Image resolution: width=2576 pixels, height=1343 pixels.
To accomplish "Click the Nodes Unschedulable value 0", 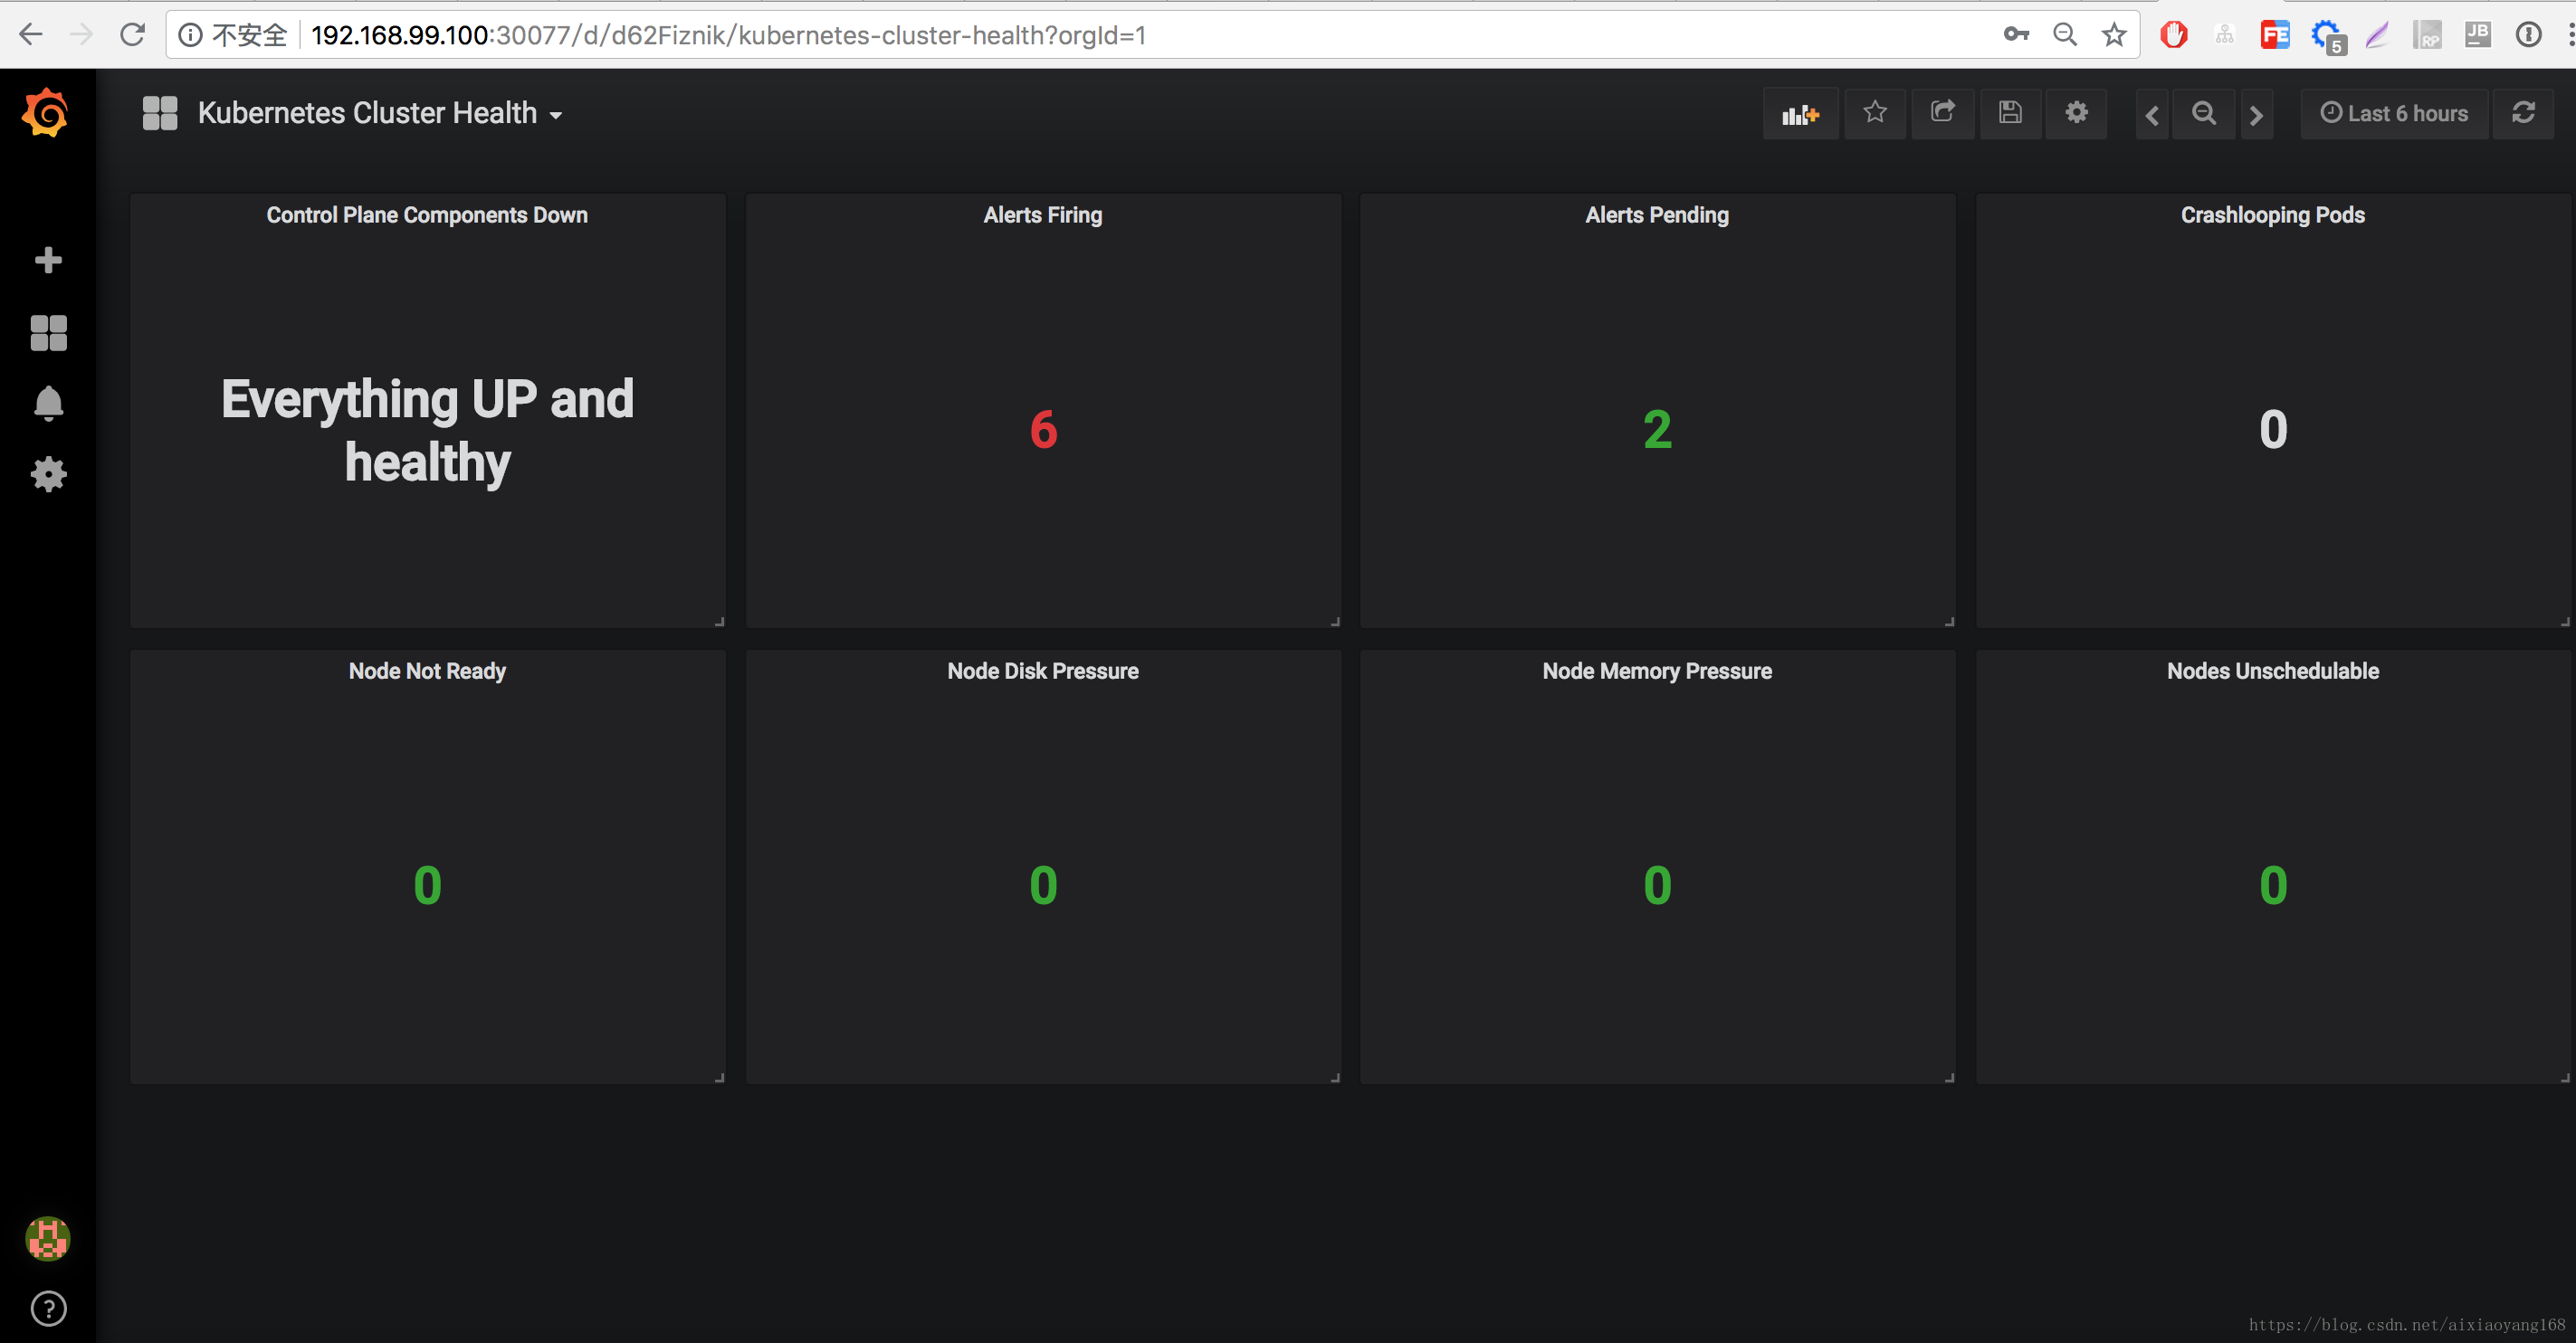I will (x=2273, y=886).
